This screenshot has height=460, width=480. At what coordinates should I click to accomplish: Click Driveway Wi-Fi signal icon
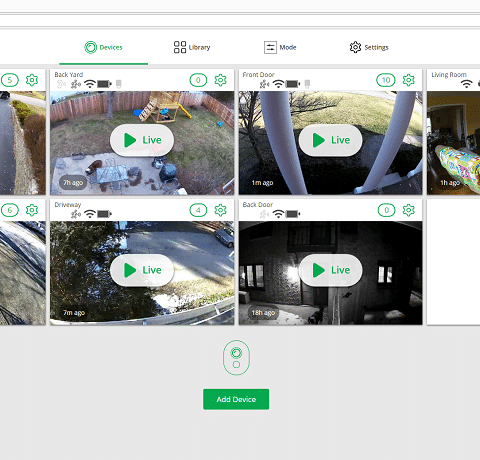(x=90, y=214)
